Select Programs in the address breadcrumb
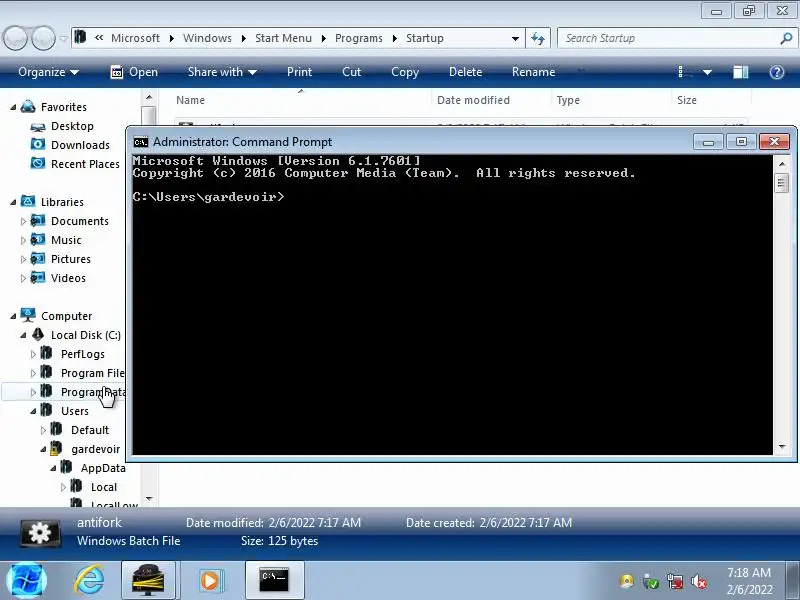This screenshot has width=800, height=600. (x=359, y=38)
